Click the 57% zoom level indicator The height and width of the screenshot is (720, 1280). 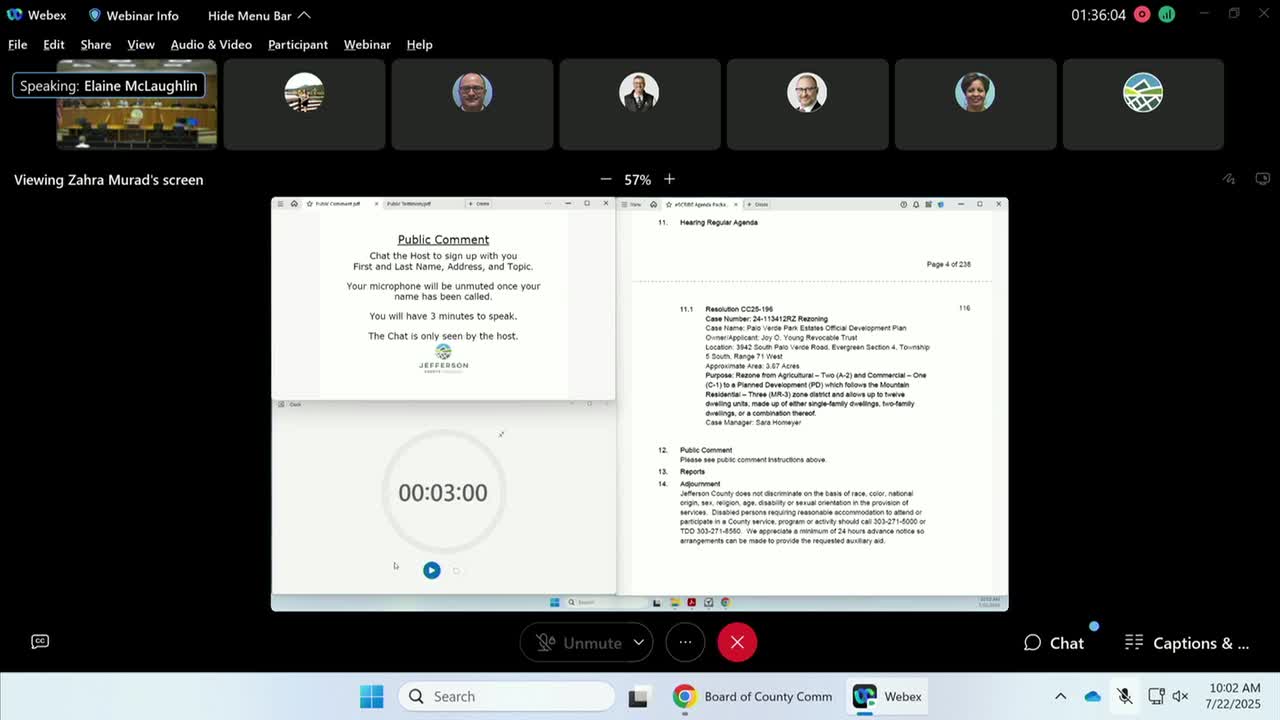[637, 179]
